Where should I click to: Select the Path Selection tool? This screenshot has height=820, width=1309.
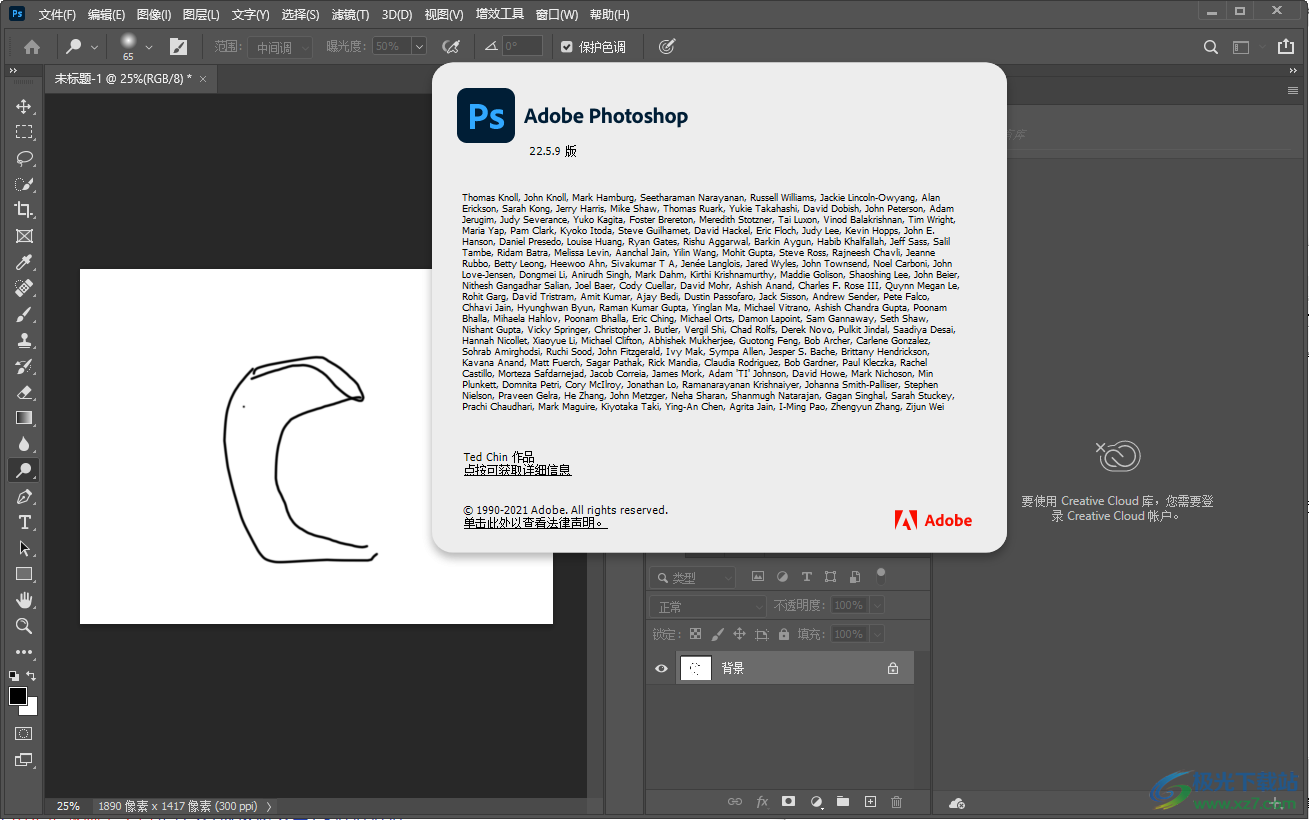click(x=24, y=548)
